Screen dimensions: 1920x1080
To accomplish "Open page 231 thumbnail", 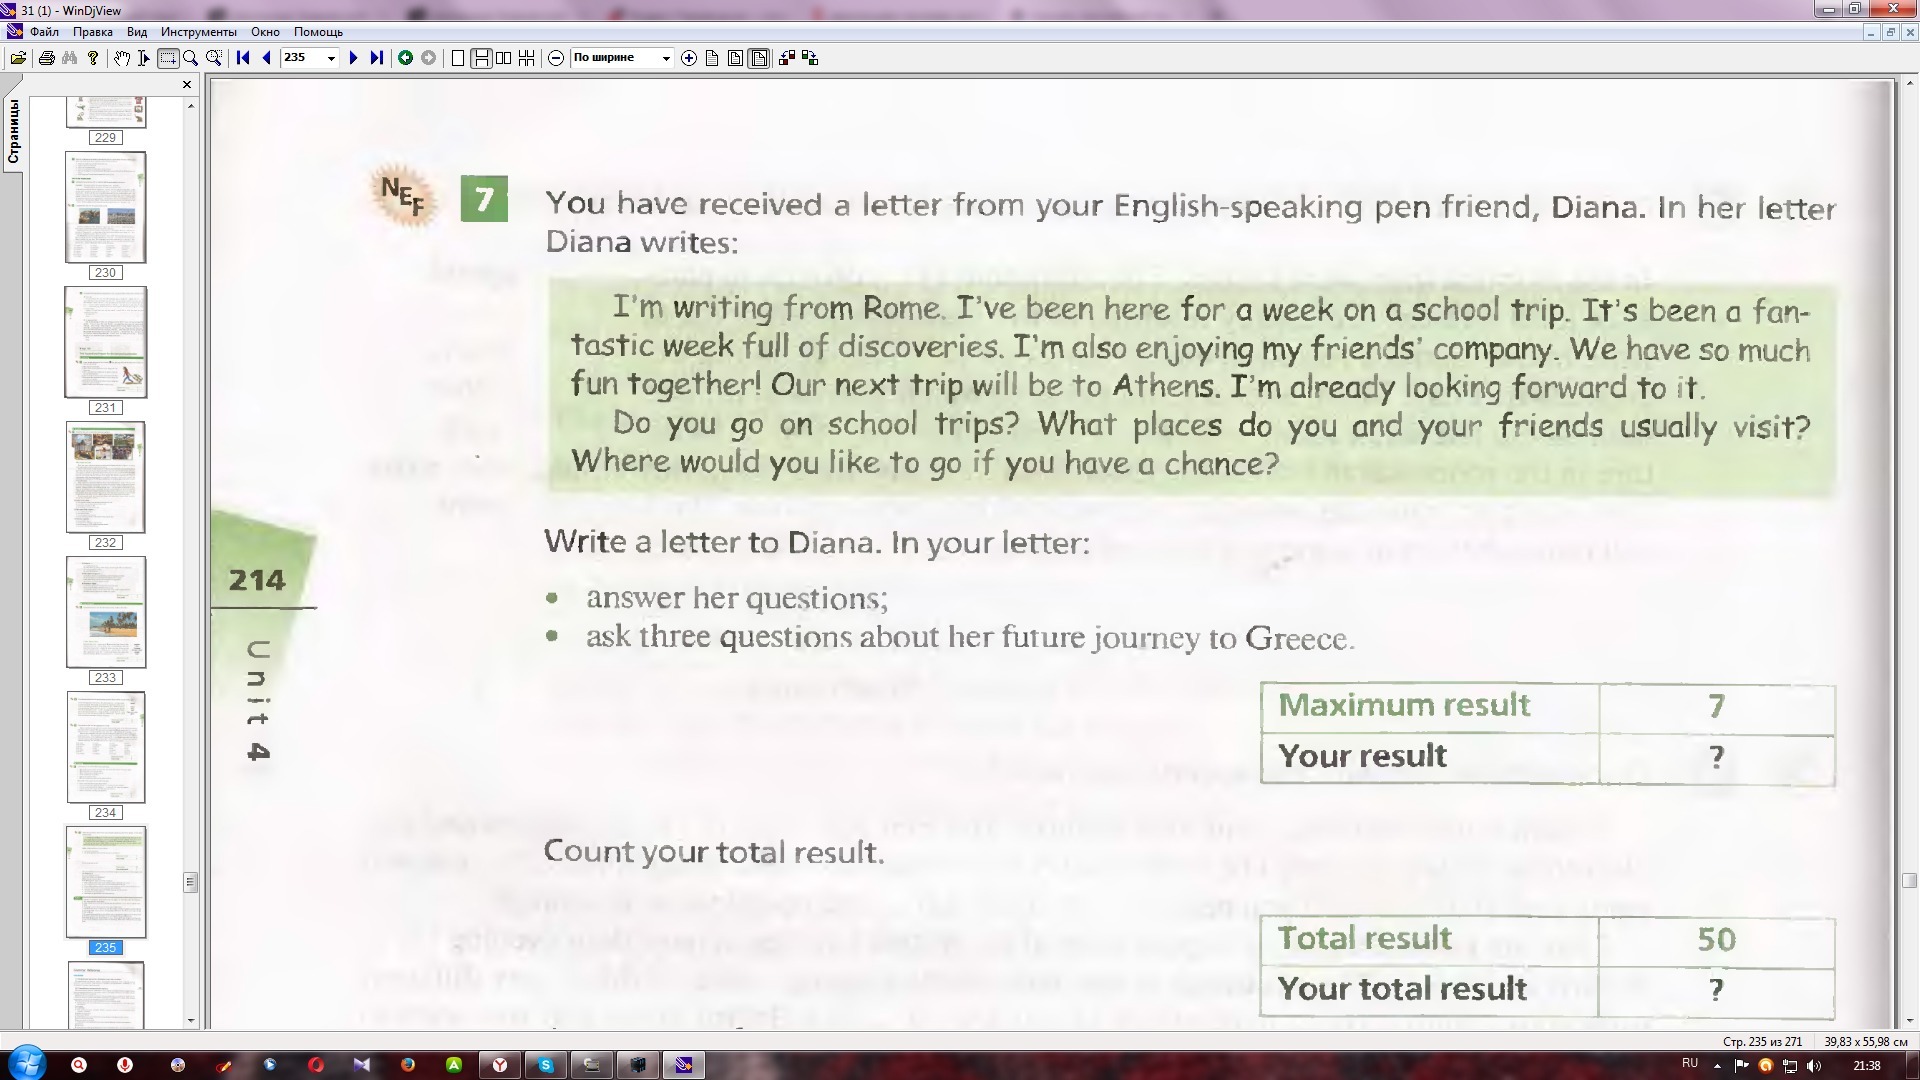I will 106,342.
